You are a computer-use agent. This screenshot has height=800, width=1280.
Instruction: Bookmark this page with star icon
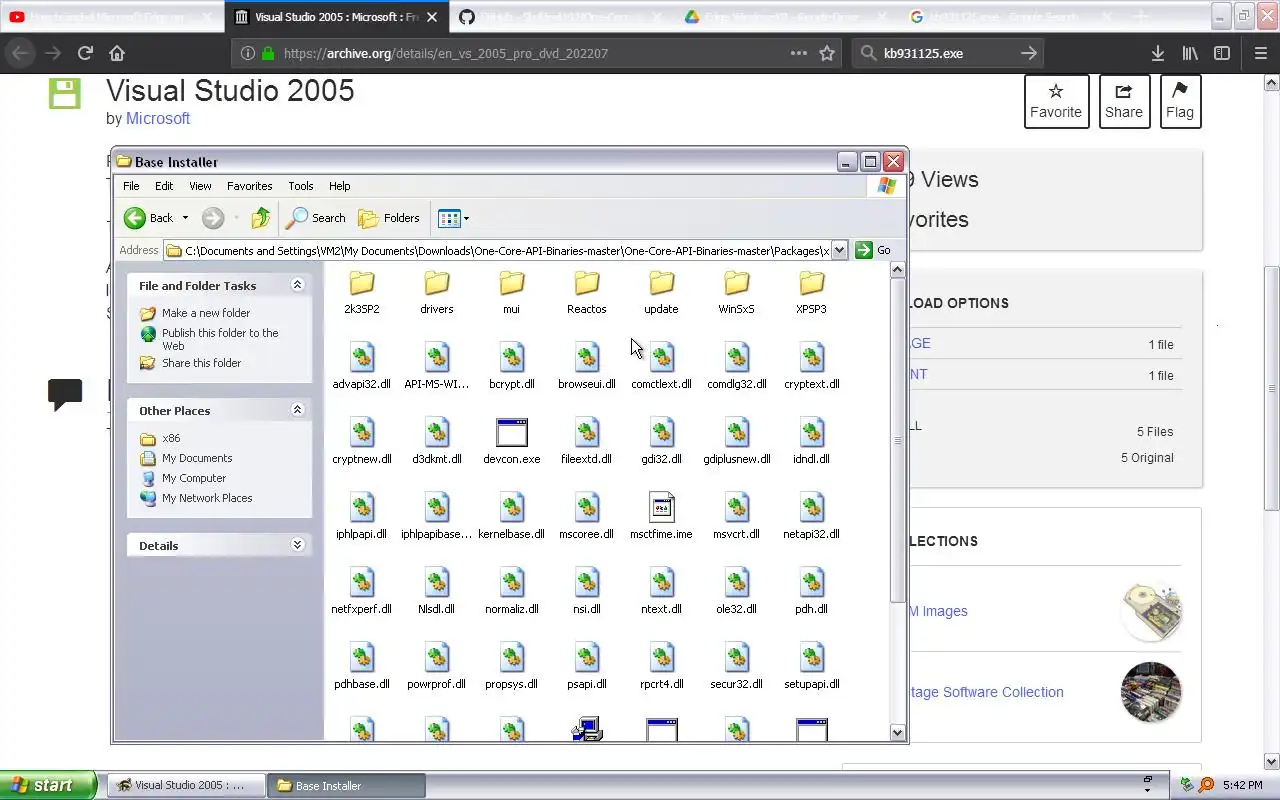tap(827, 53)
